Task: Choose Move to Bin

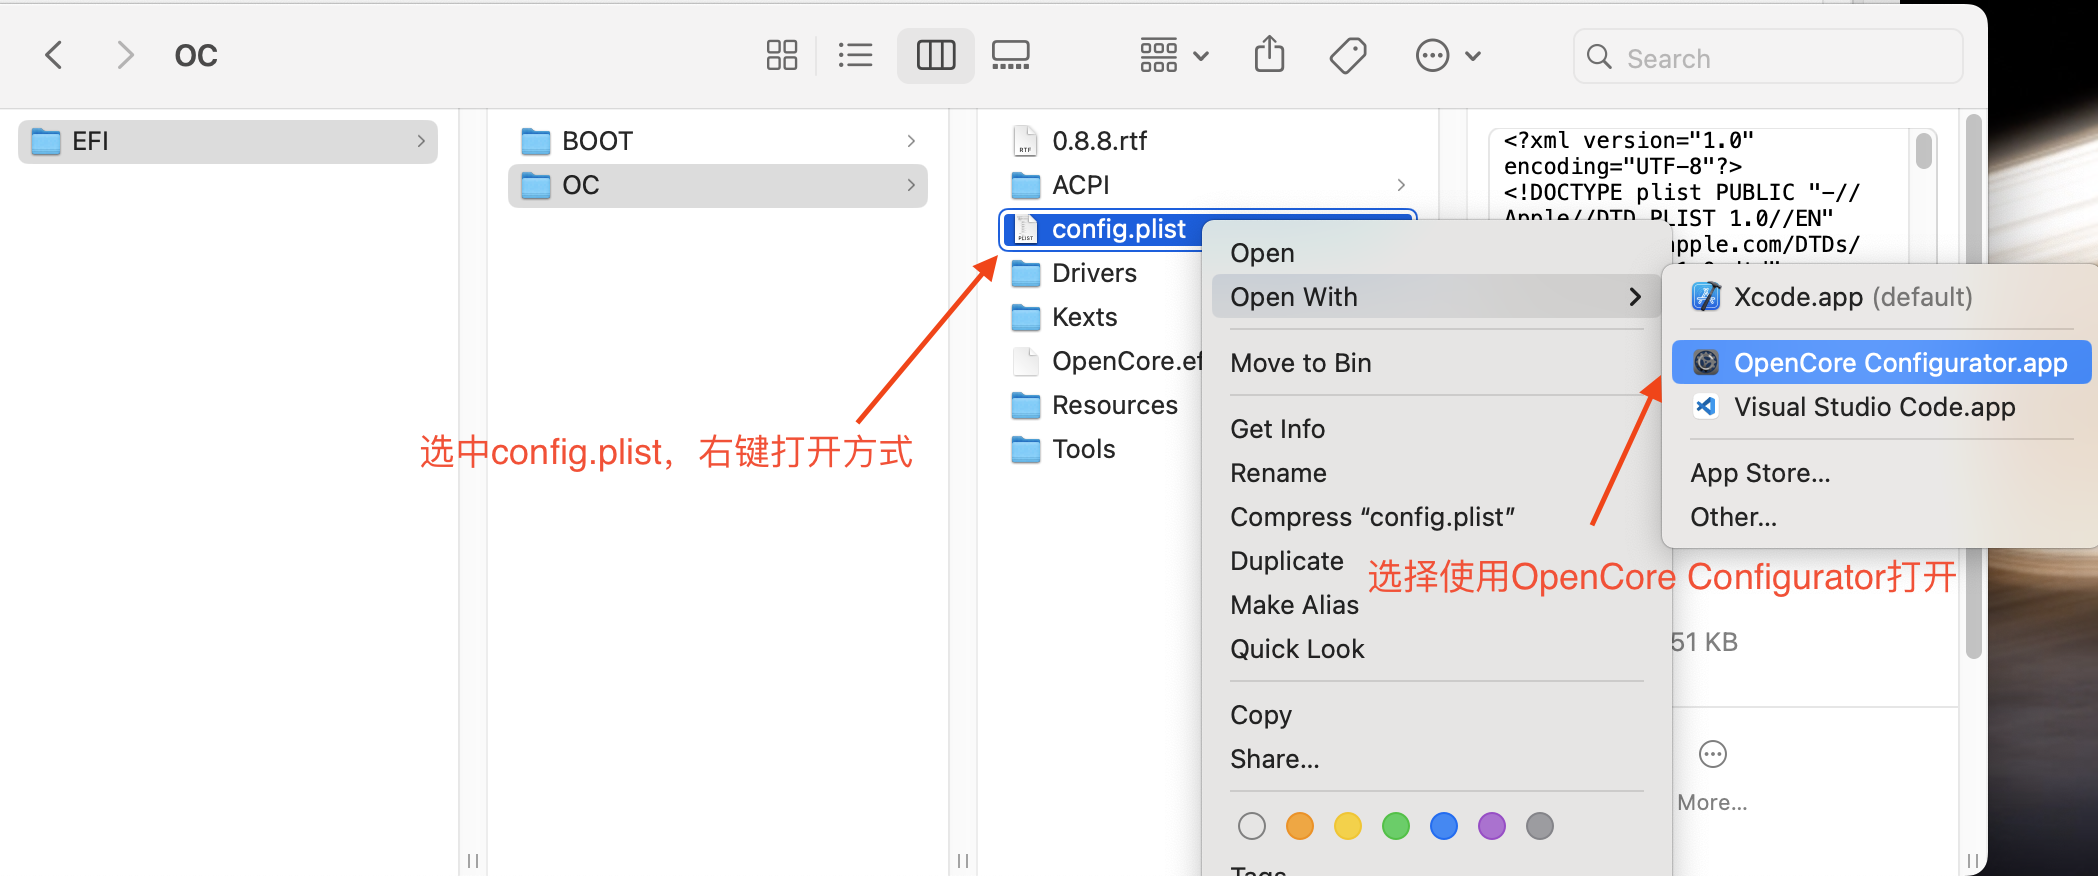Action: click(x=1436, y=363)
